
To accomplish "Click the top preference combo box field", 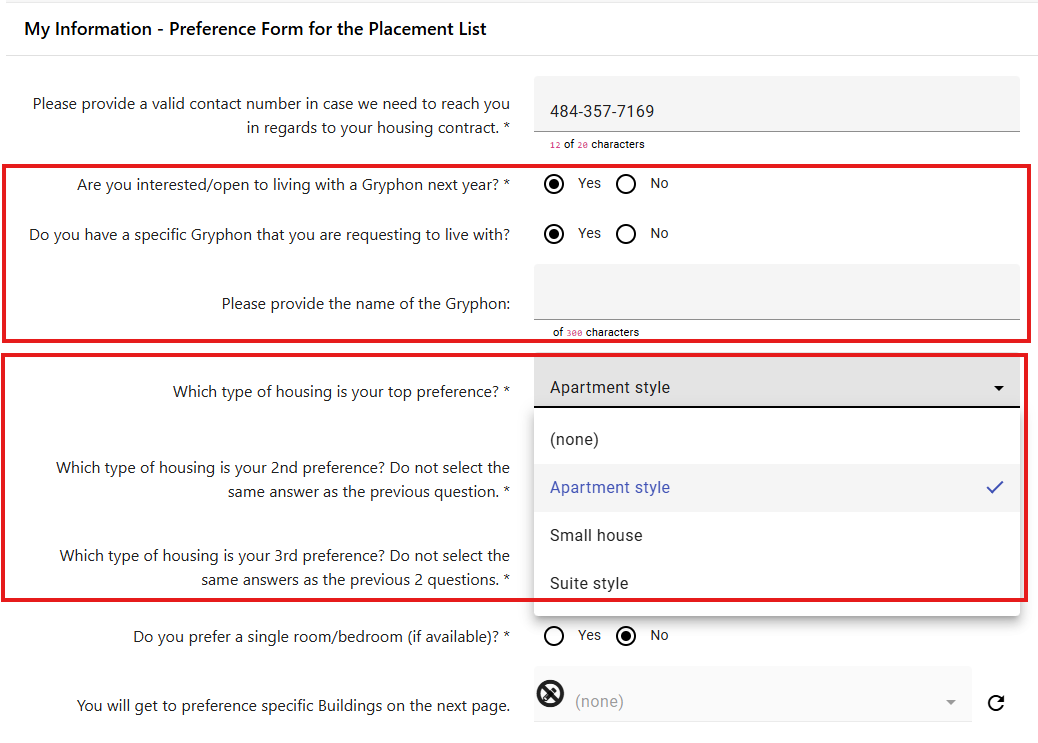I will pos(760,388).
